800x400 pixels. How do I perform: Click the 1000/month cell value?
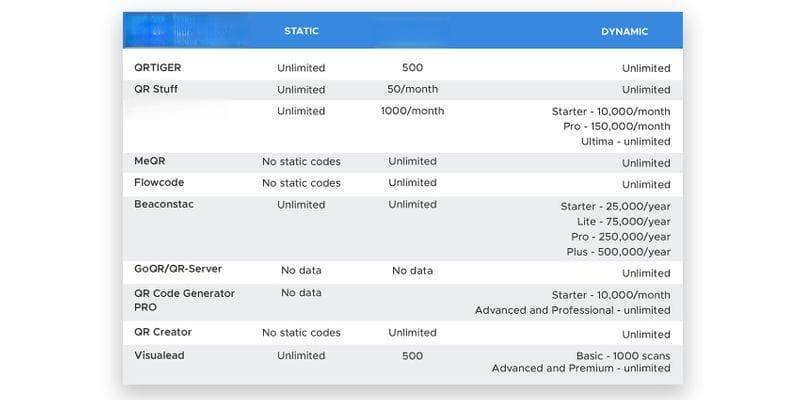pos(412,111)
